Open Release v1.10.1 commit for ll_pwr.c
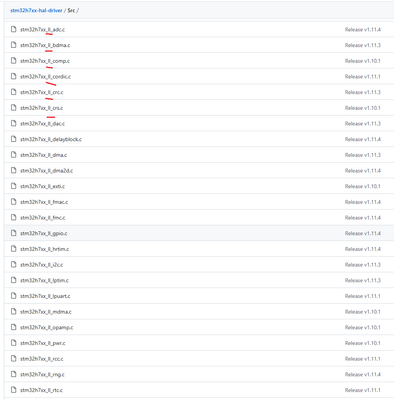The width and height of the screenshot is (394, 400). coord(363,343)
